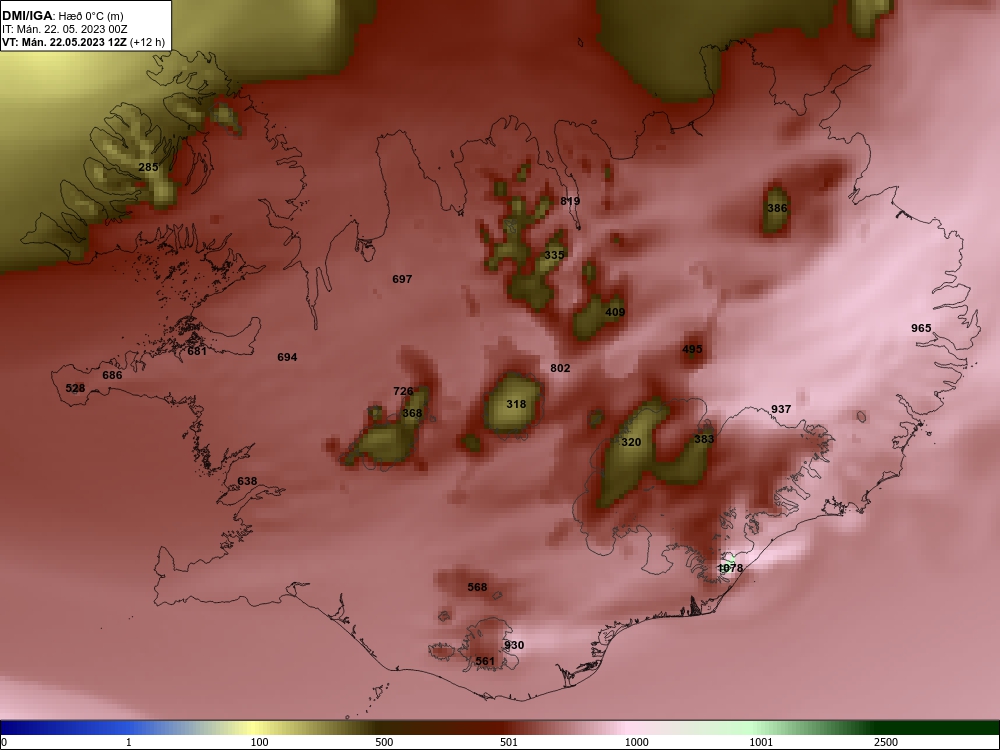Image resolution: width=1000 pixels, height=750 pixels.
Task: Click the 500 label on the color scale
Action: point(385,742)
